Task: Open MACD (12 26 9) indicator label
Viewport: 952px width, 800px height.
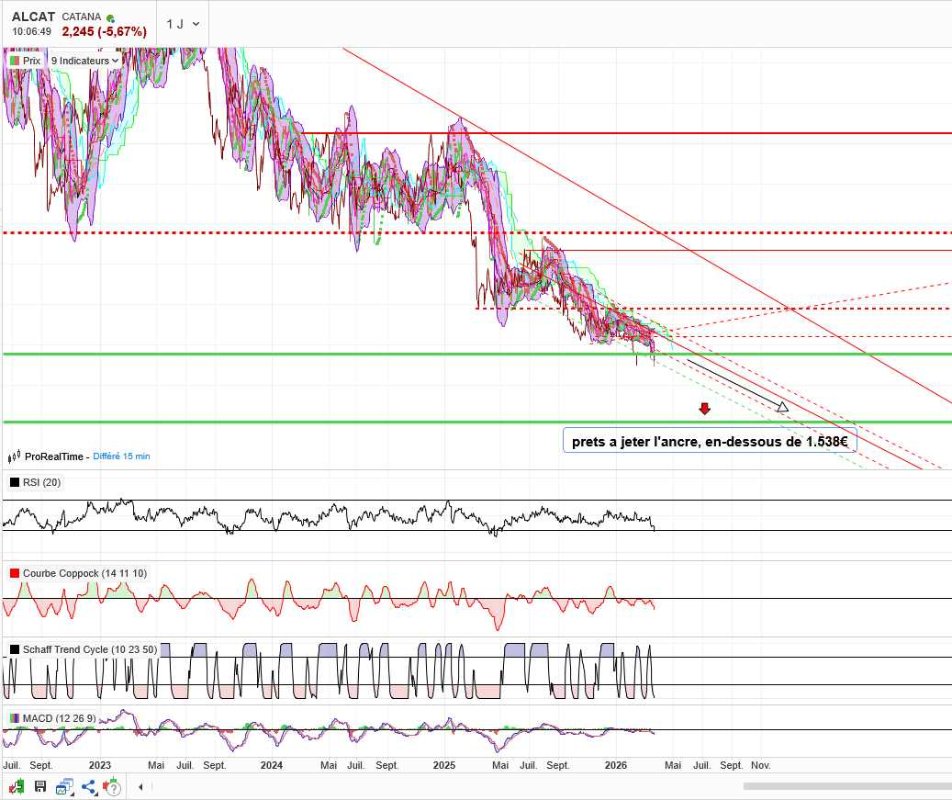Action: point(59,719)
